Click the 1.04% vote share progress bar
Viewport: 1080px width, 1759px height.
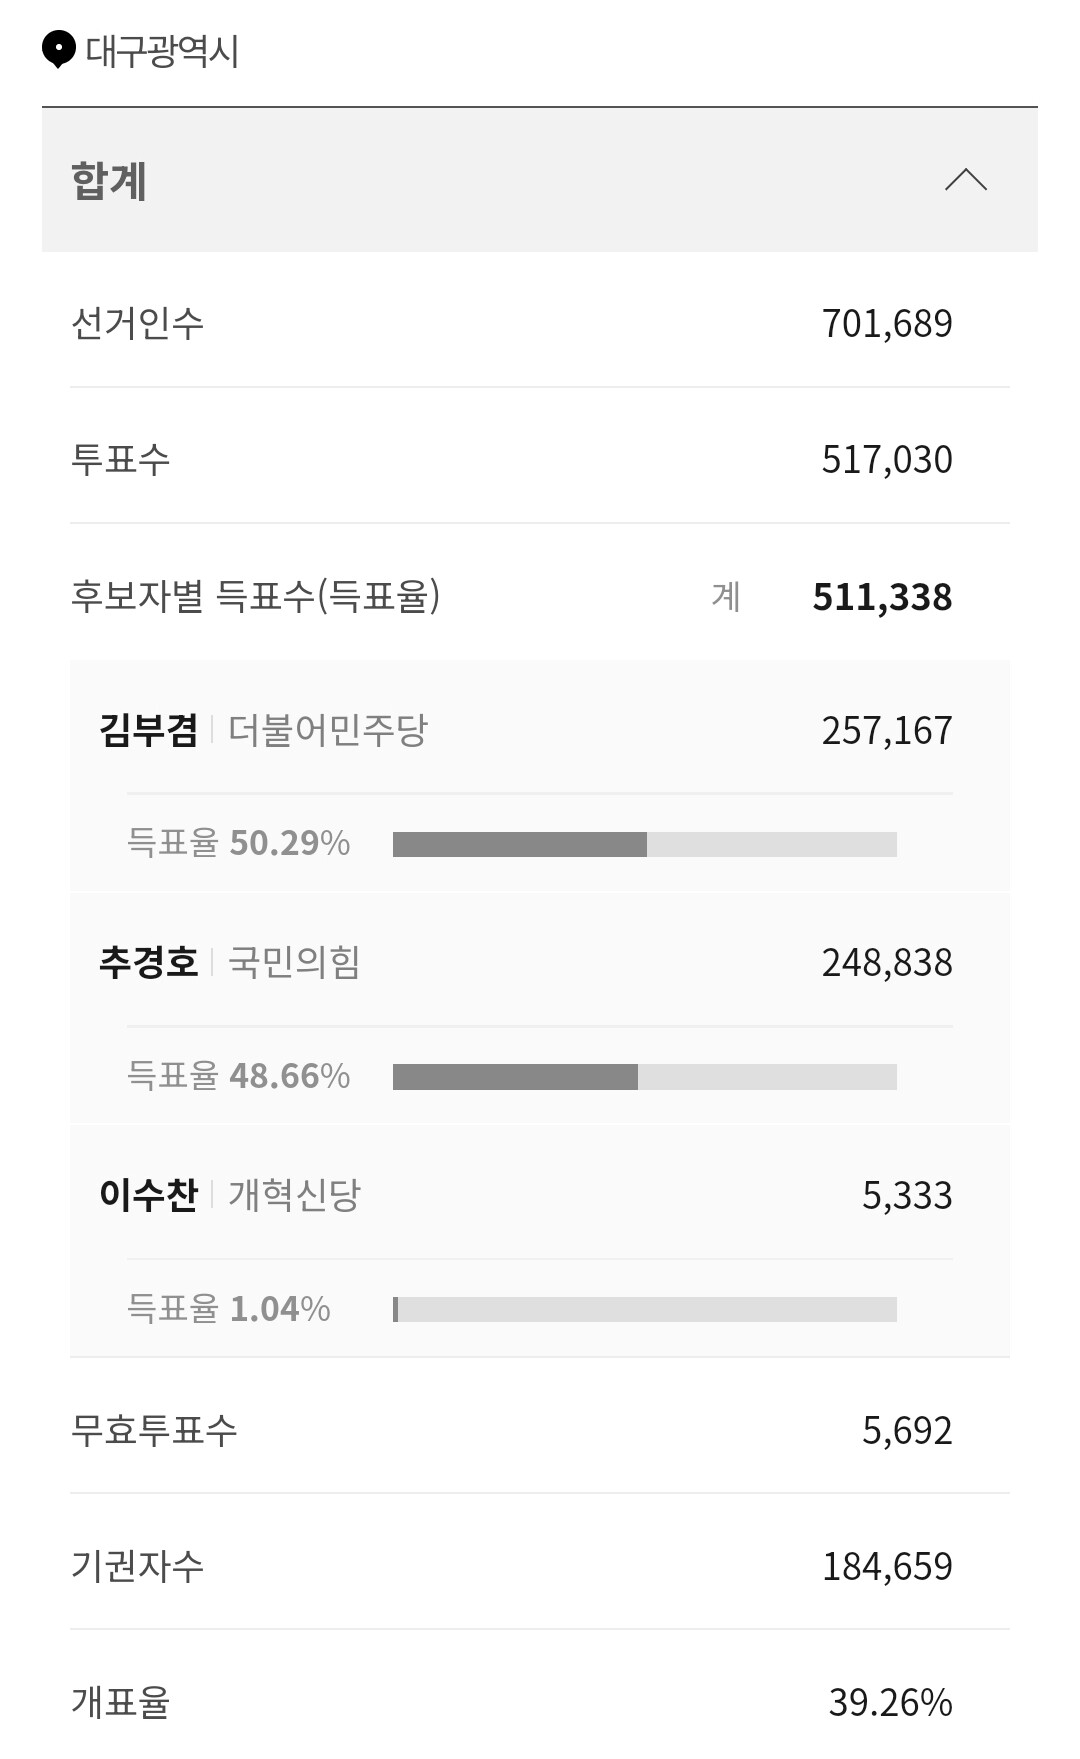(645, 1309)
